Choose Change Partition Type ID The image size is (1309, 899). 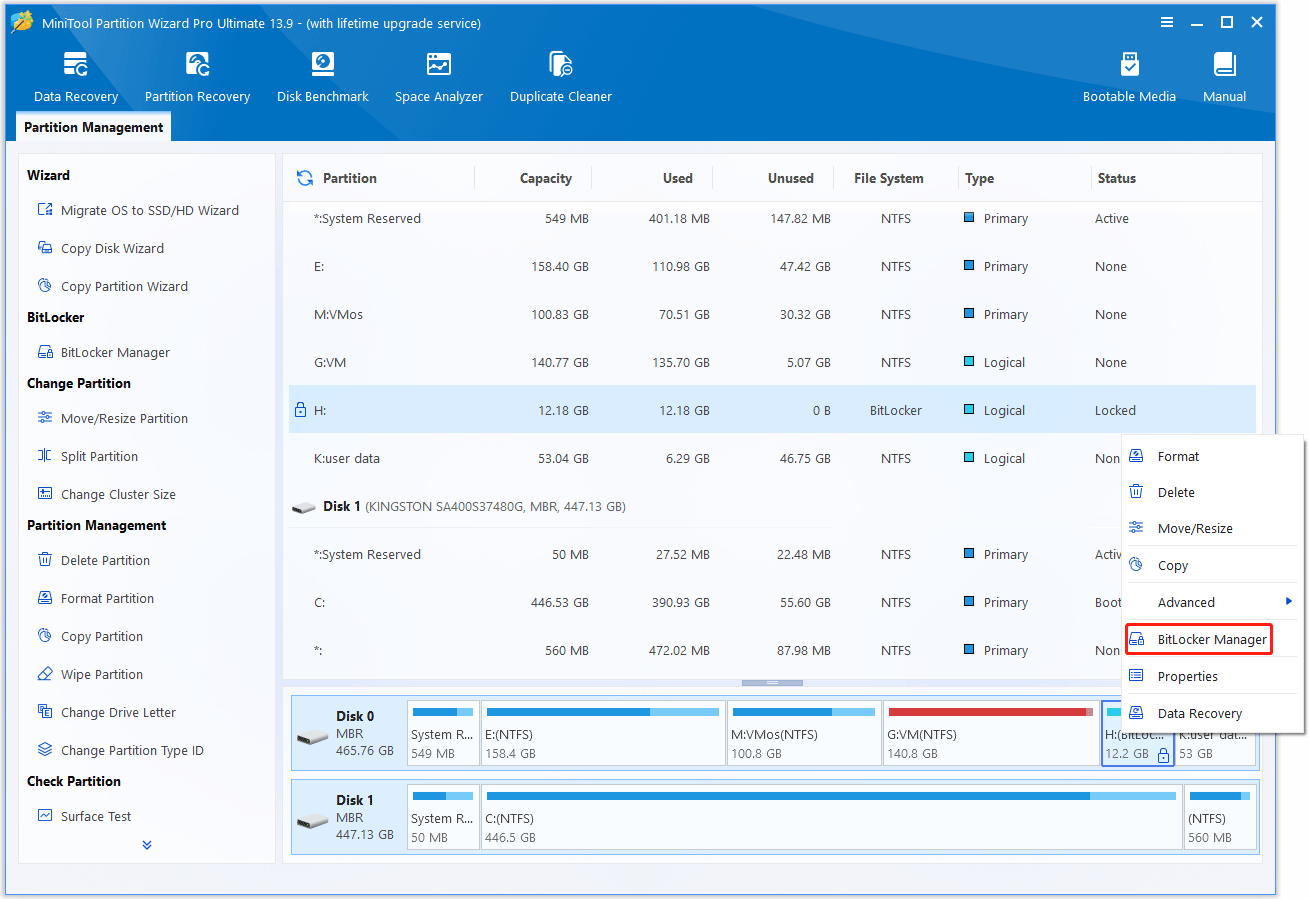(120, 750)
